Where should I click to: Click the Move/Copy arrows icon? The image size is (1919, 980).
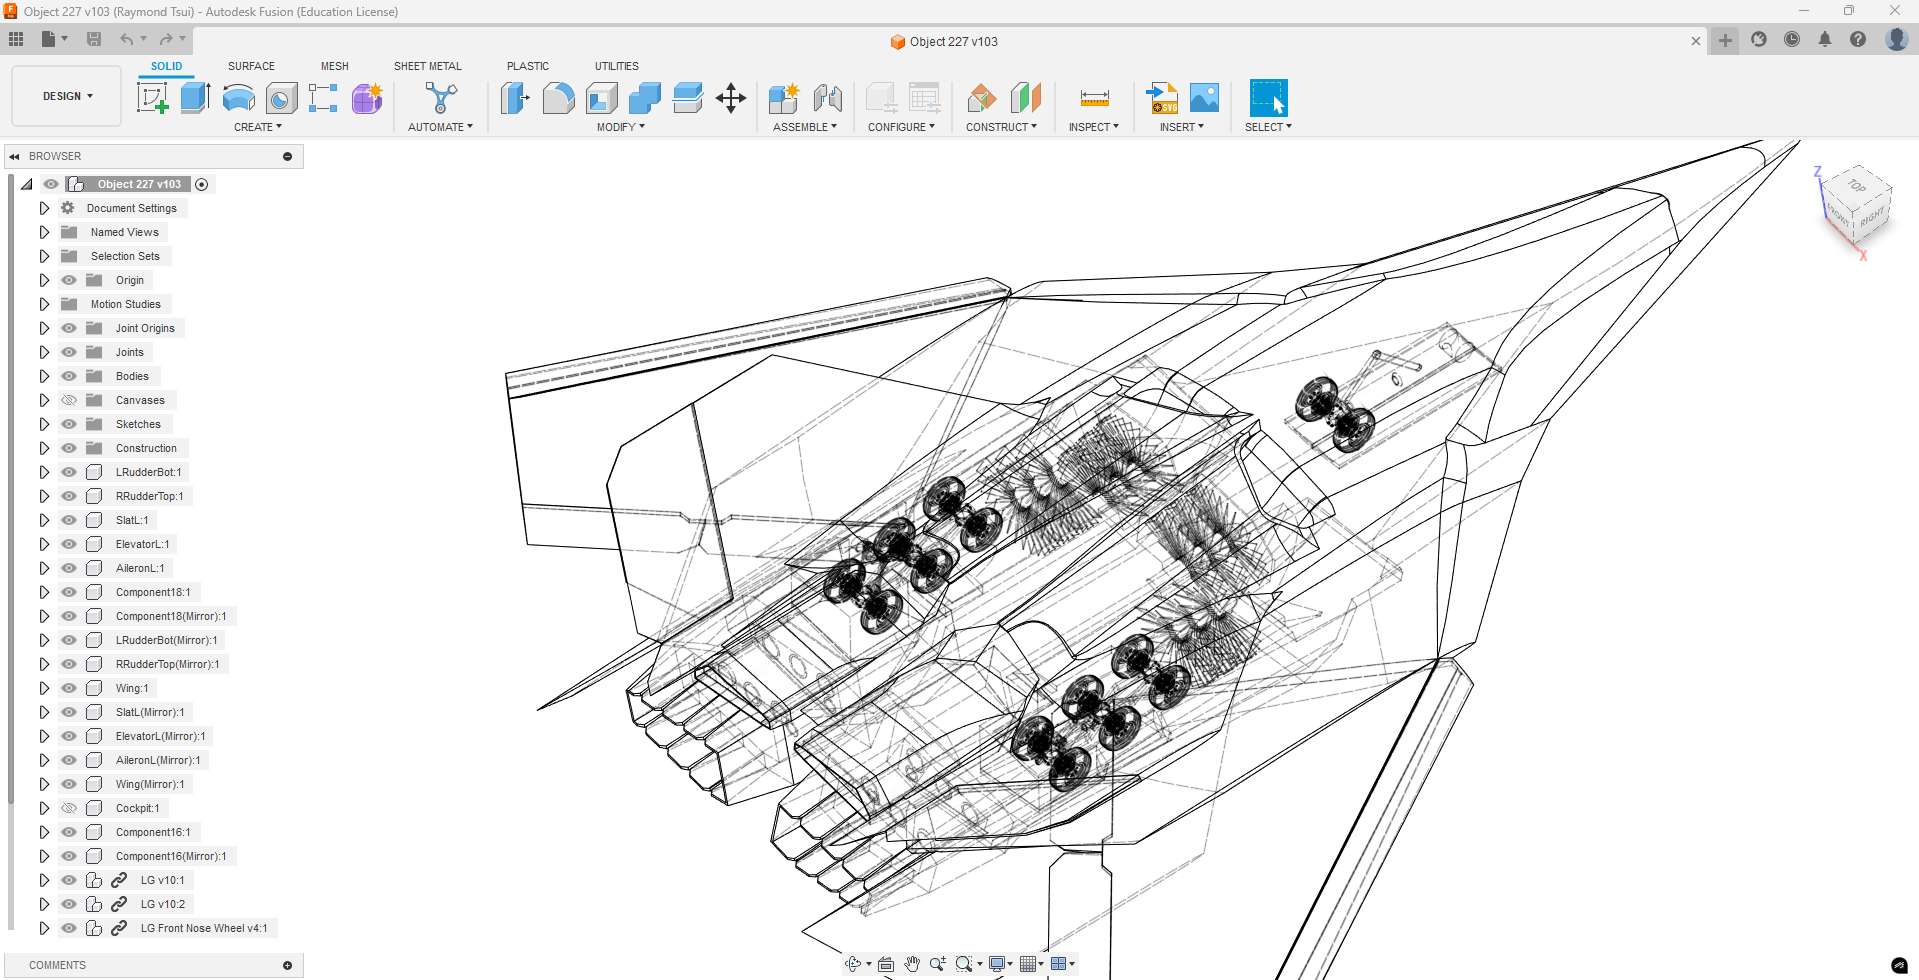(x=731, y=98)
